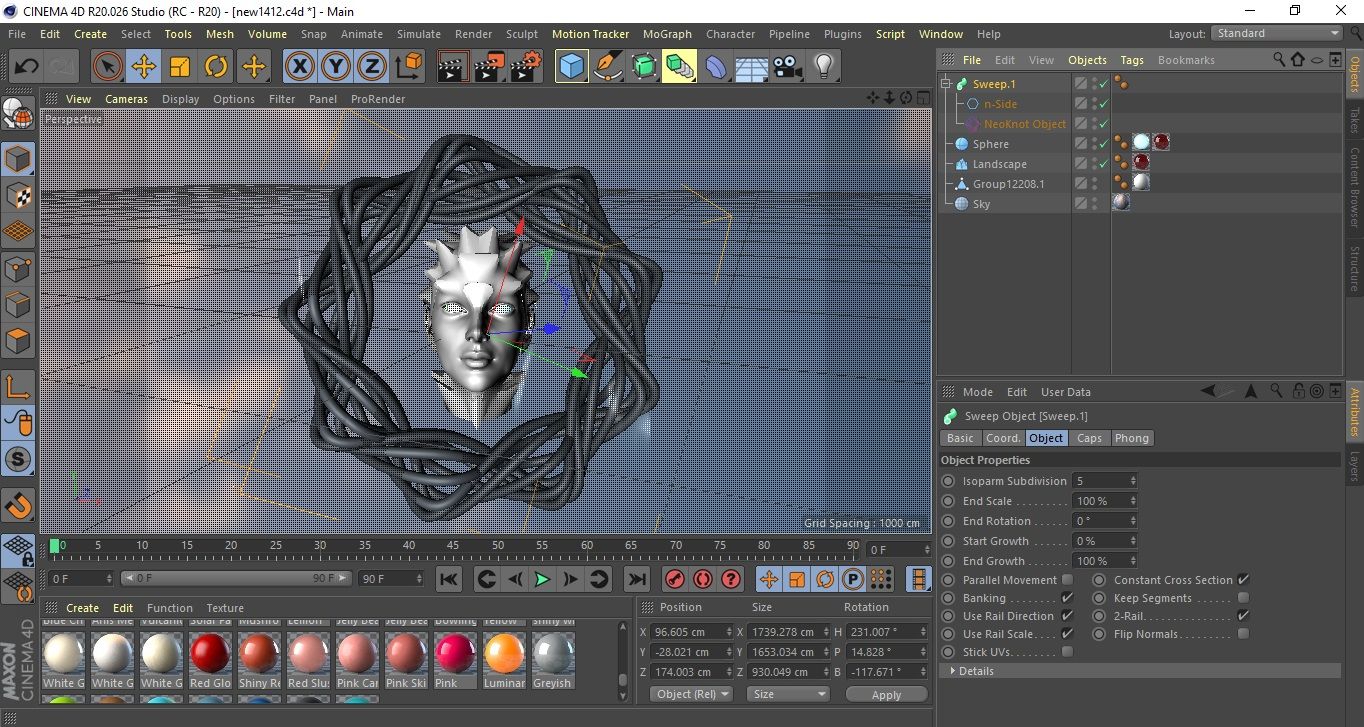
Task: Open the Layout Standard dropdown
Action: pyautogui.click(x=1277, y=33)
